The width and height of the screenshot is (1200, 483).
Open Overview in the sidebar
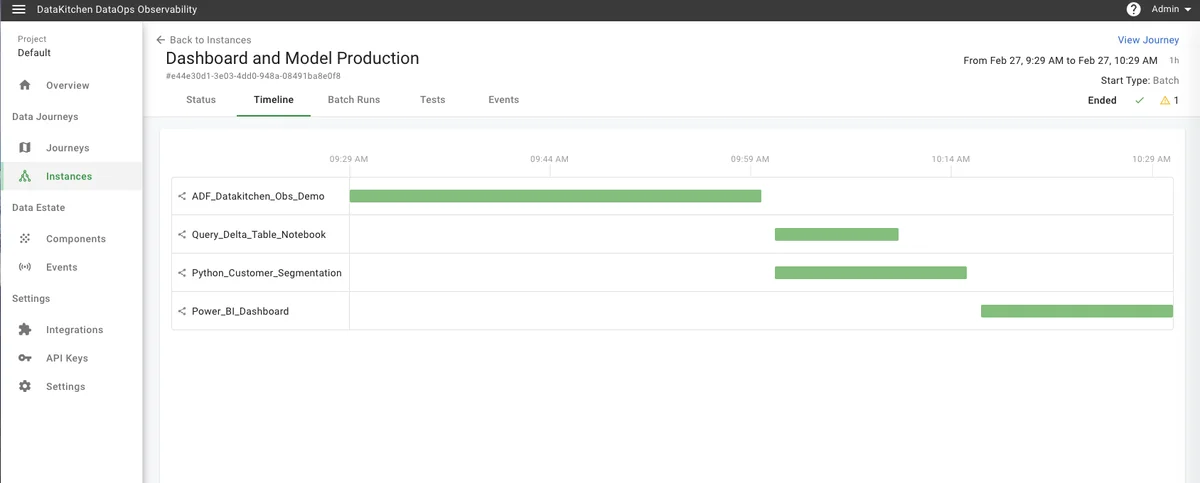67,86
